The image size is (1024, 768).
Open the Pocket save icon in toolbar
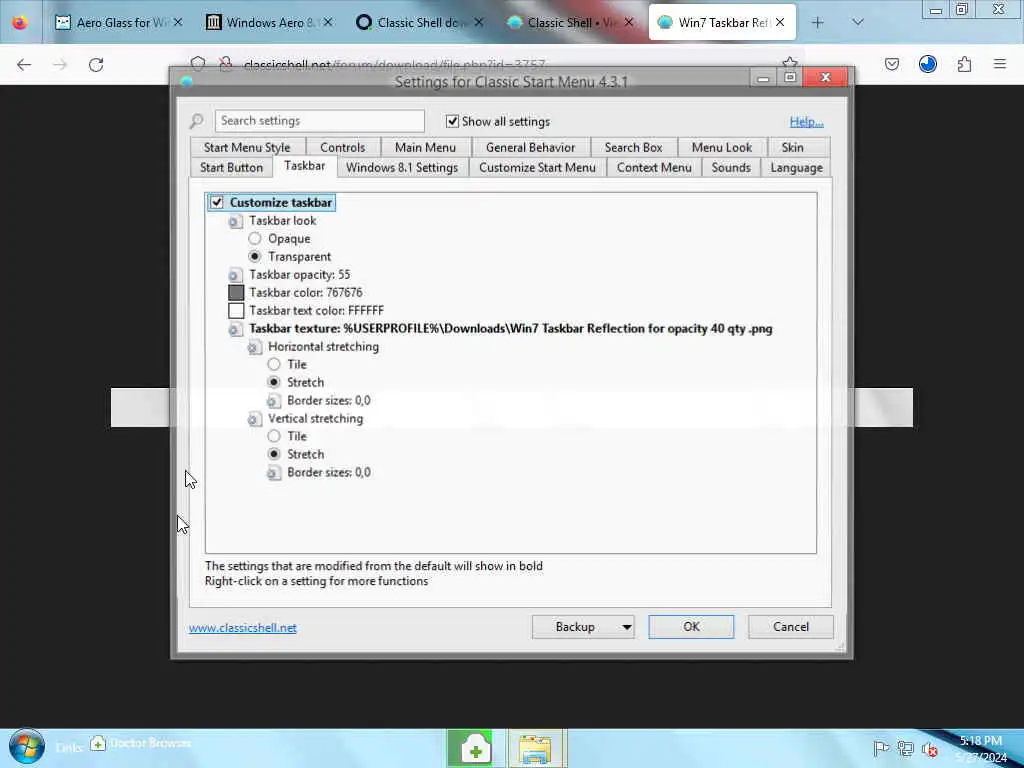click(x=891, y=64)
